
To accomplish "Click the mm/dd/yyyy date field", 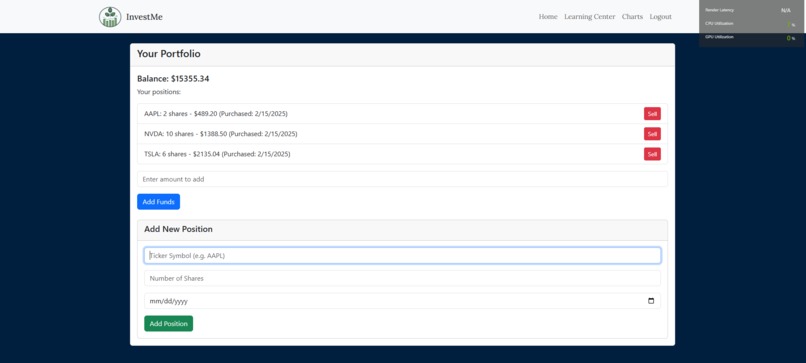I will click(402, 301).
